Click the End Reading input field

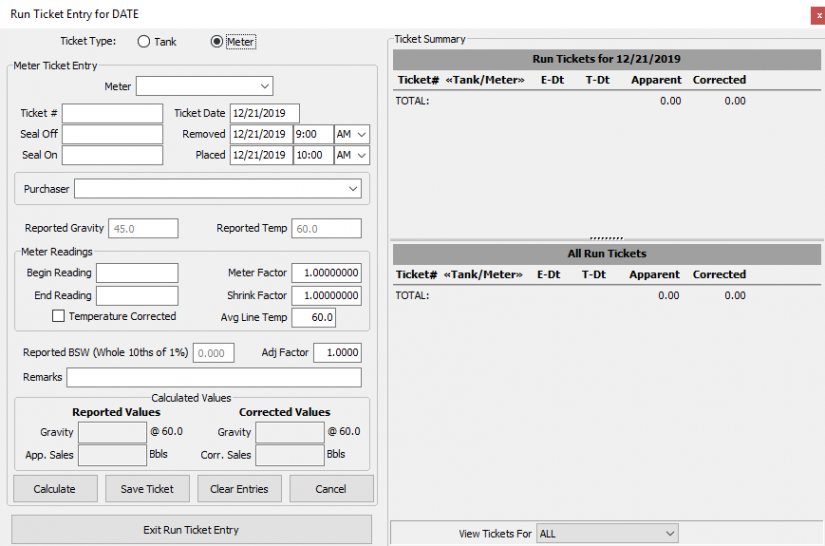click(137, 296)
